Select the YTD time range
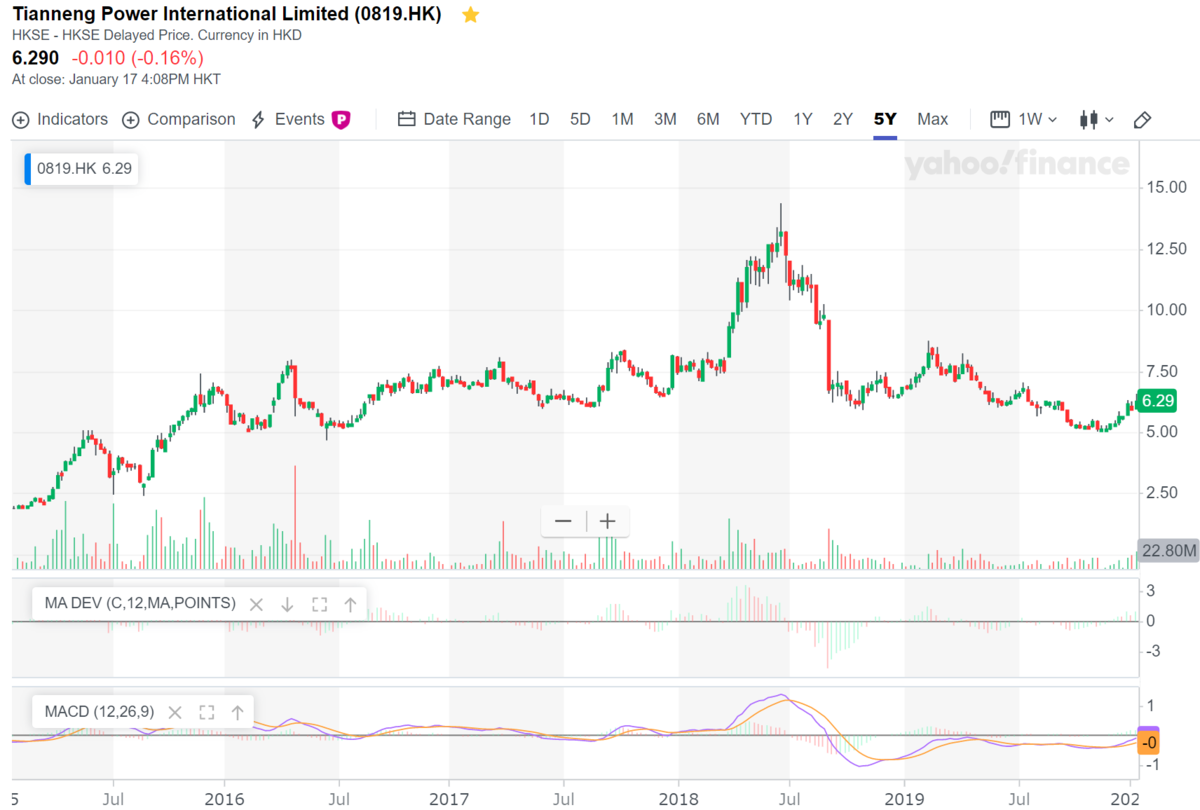The height and width of the screenshot is (810, 1200). pos(756,119)
